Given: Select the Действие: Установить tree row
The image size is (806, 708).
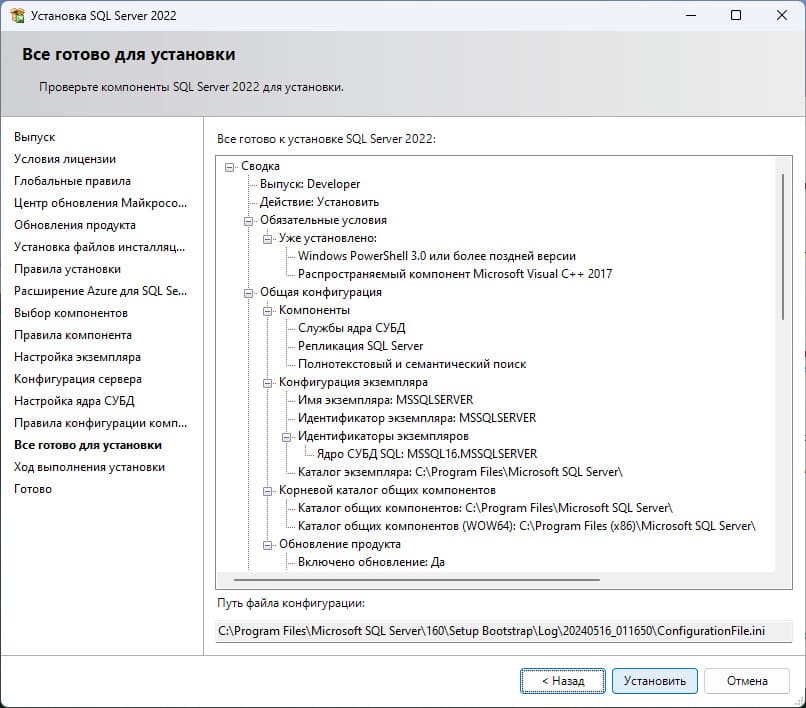Looking at the screenshot, I should 319,203.
